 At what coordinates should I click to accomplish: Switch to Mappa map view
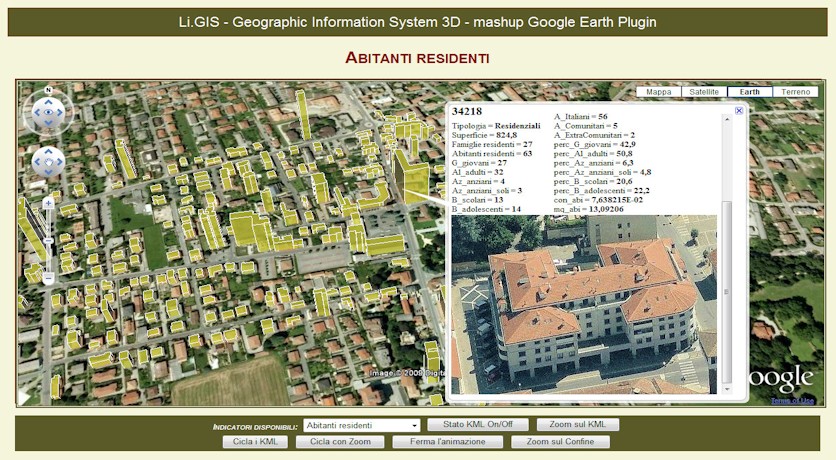pyautogui.click(x=659, y=92)
